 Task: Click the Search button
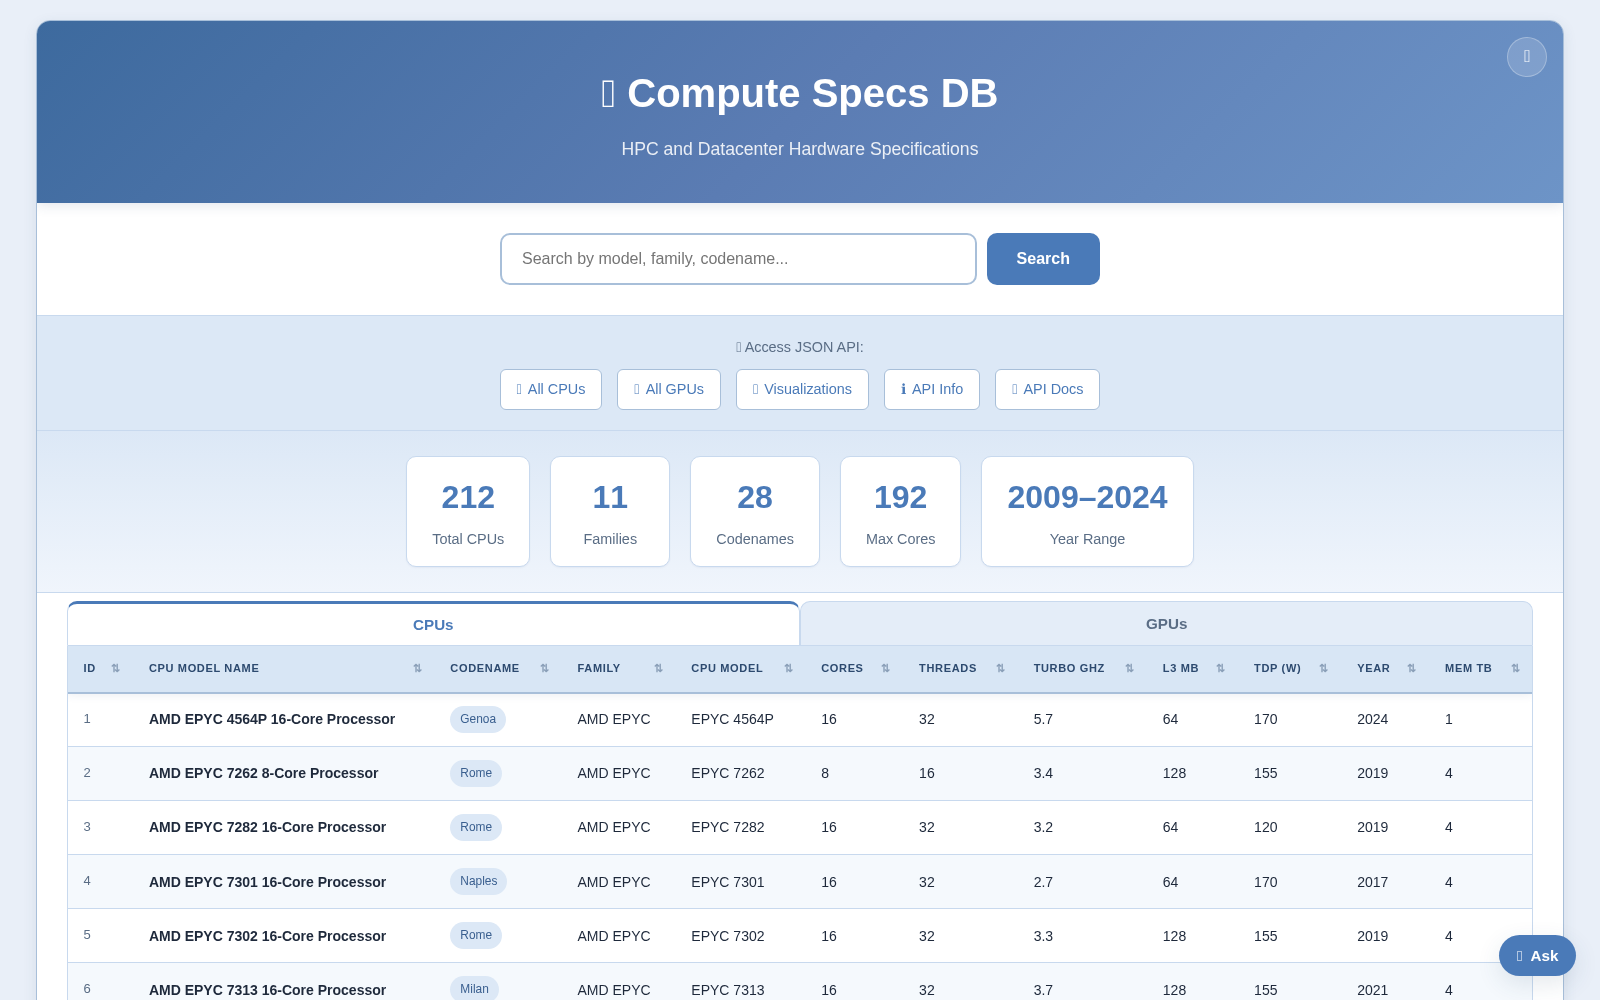coord(1043,259)
